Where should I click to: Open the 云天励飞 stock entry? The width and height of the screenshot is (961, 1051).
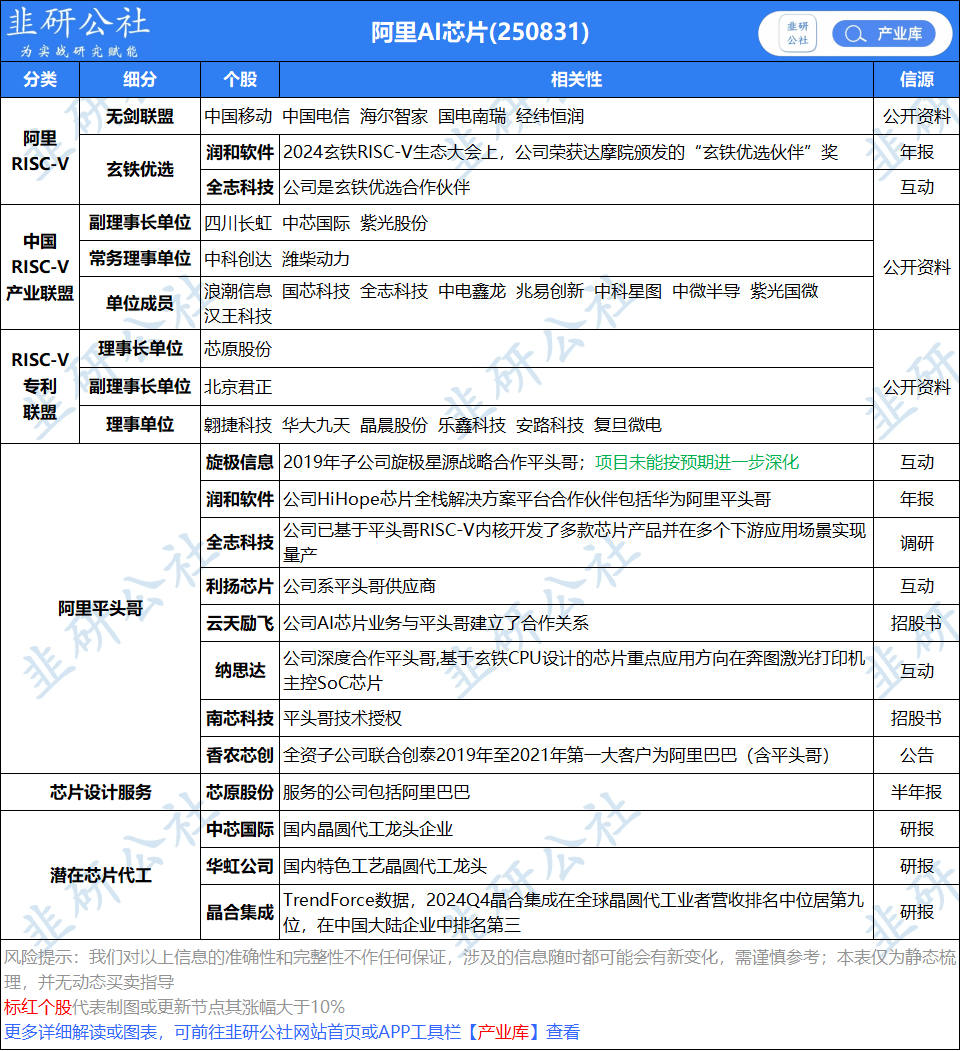240,623
